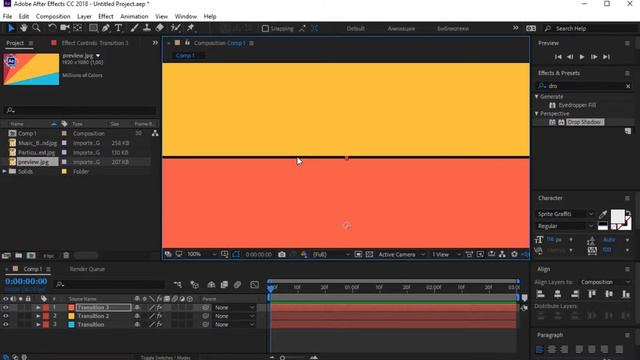Play the preview with the Play button
This screenshot has height=360, width=640.
point(582,57)
